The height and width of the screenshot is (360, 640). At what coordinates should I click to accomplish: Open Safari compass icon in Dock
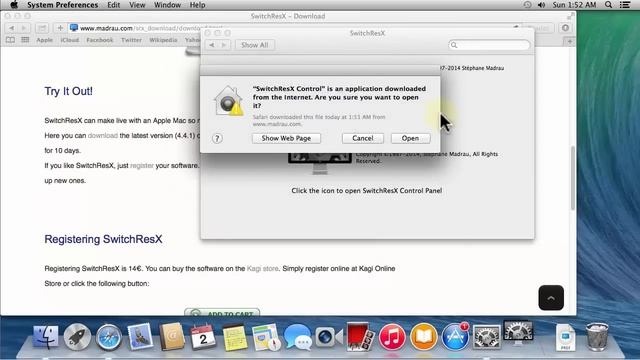tap(109, 337)
